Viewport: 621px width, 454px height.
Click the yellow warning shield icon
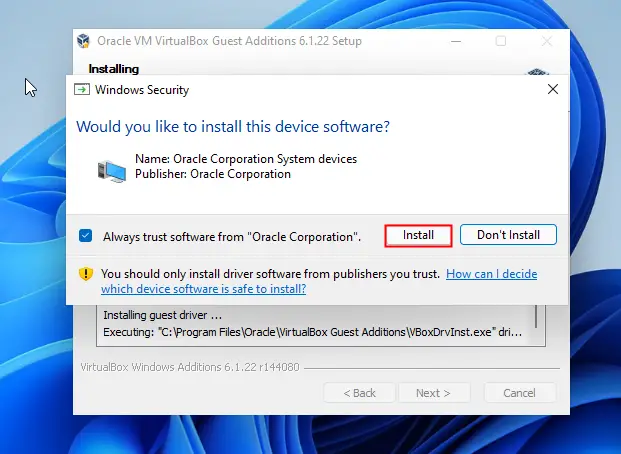coord(86,274)
